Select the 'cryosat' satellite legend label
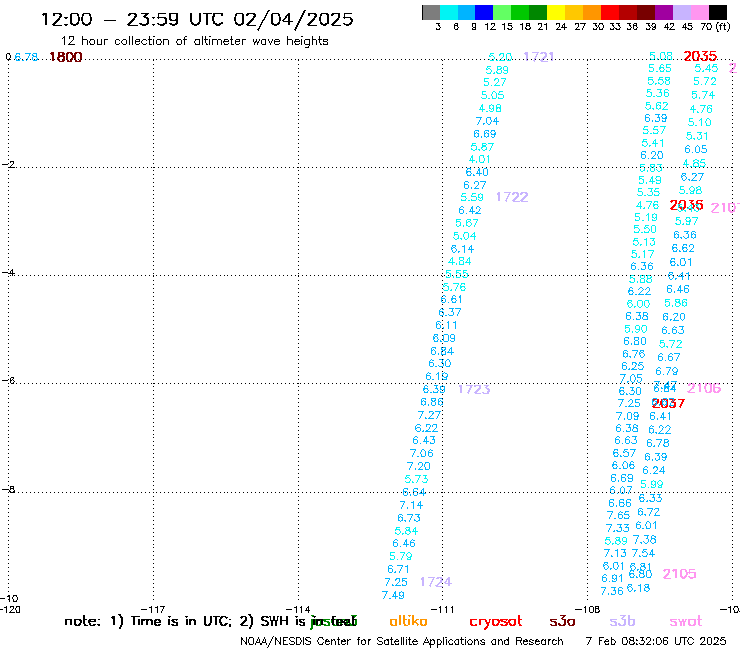This screenshot has height=650, width=740. coord(496,621)
